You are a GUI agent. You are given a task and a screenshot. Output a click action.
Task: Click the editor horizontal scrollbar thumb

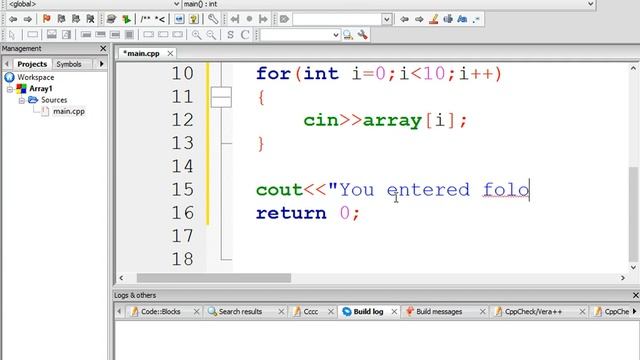click(214, 278)
